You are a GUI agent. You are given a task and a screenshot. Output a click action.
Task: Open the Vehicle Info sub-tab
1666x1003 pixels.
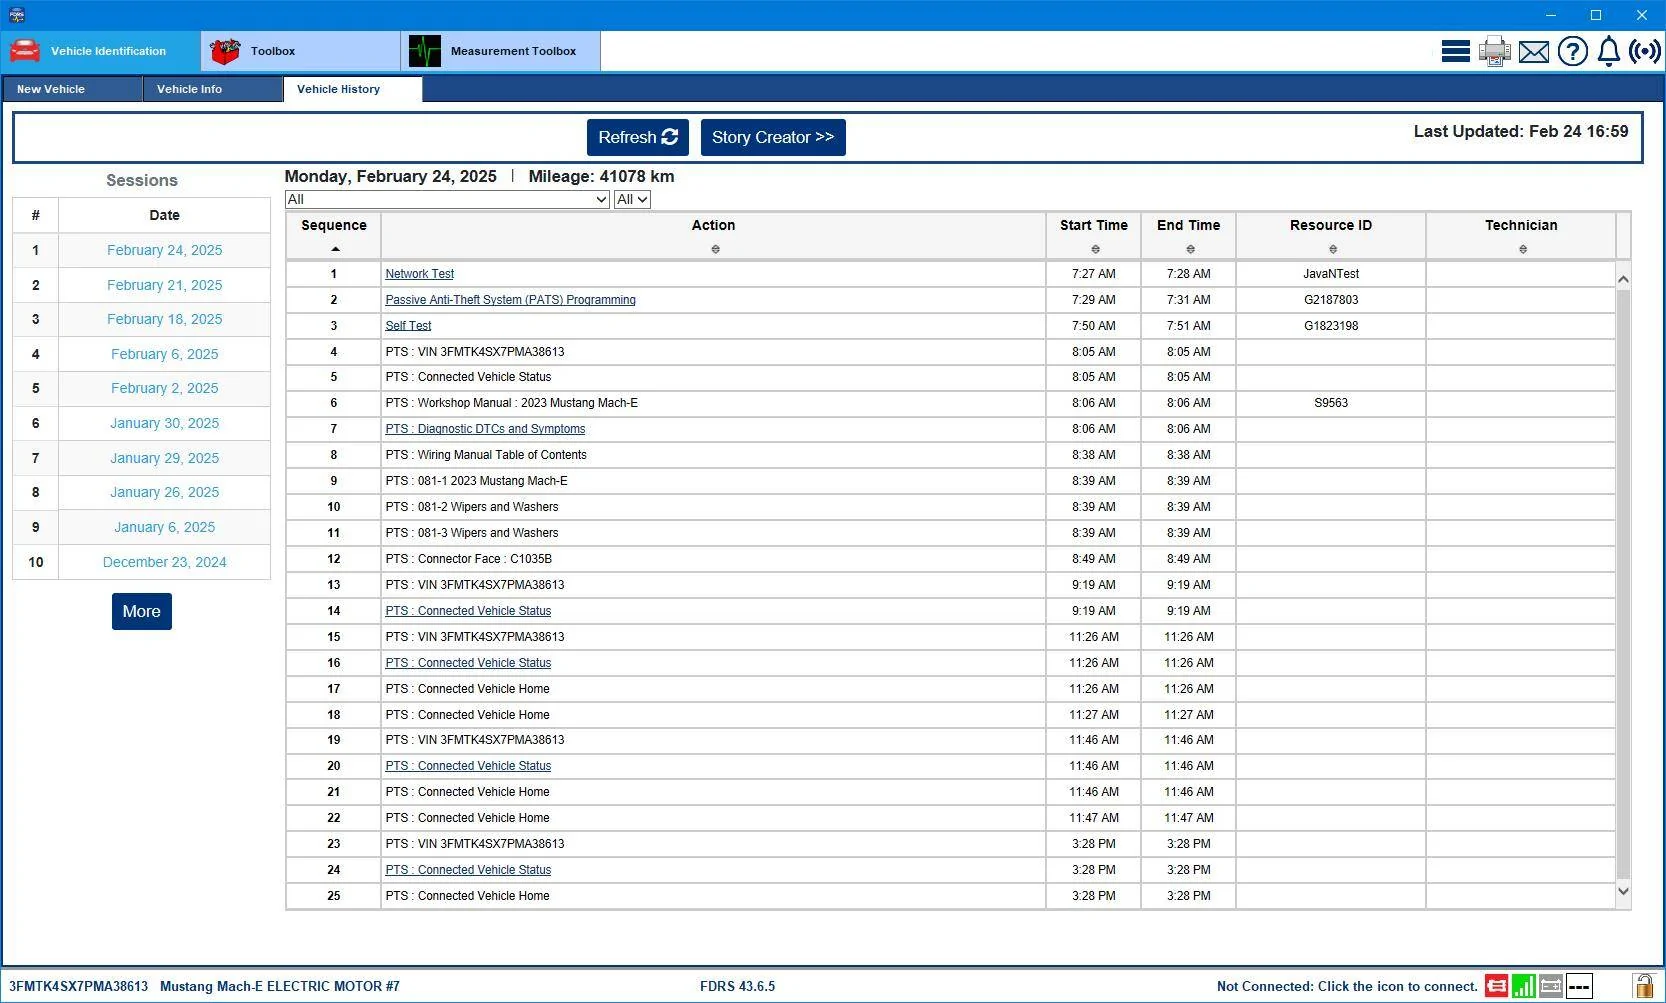point(213,89)
